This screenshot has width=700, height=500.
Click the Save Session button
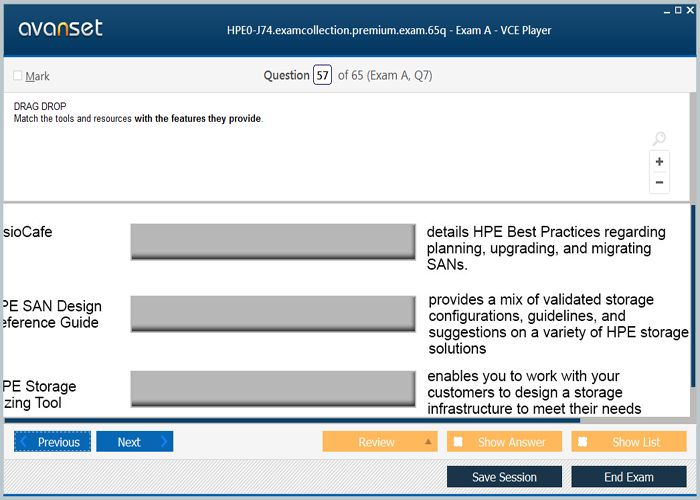(504, 477)
